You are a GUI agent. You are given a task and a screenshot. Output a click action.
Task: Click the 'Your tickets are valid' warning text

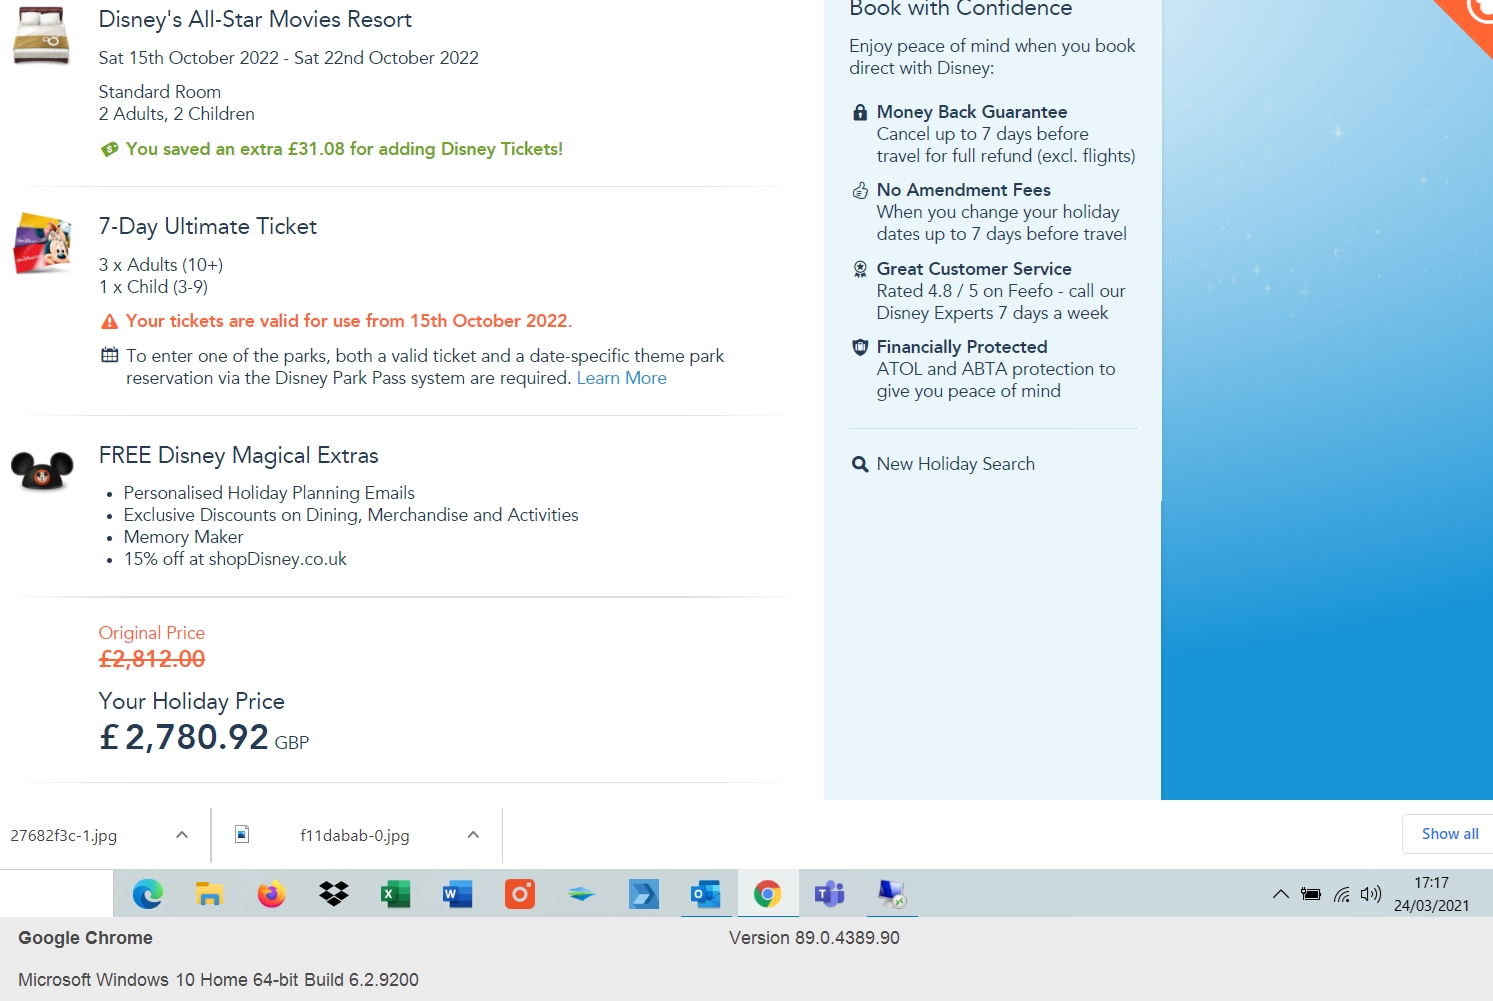point(349,321)
